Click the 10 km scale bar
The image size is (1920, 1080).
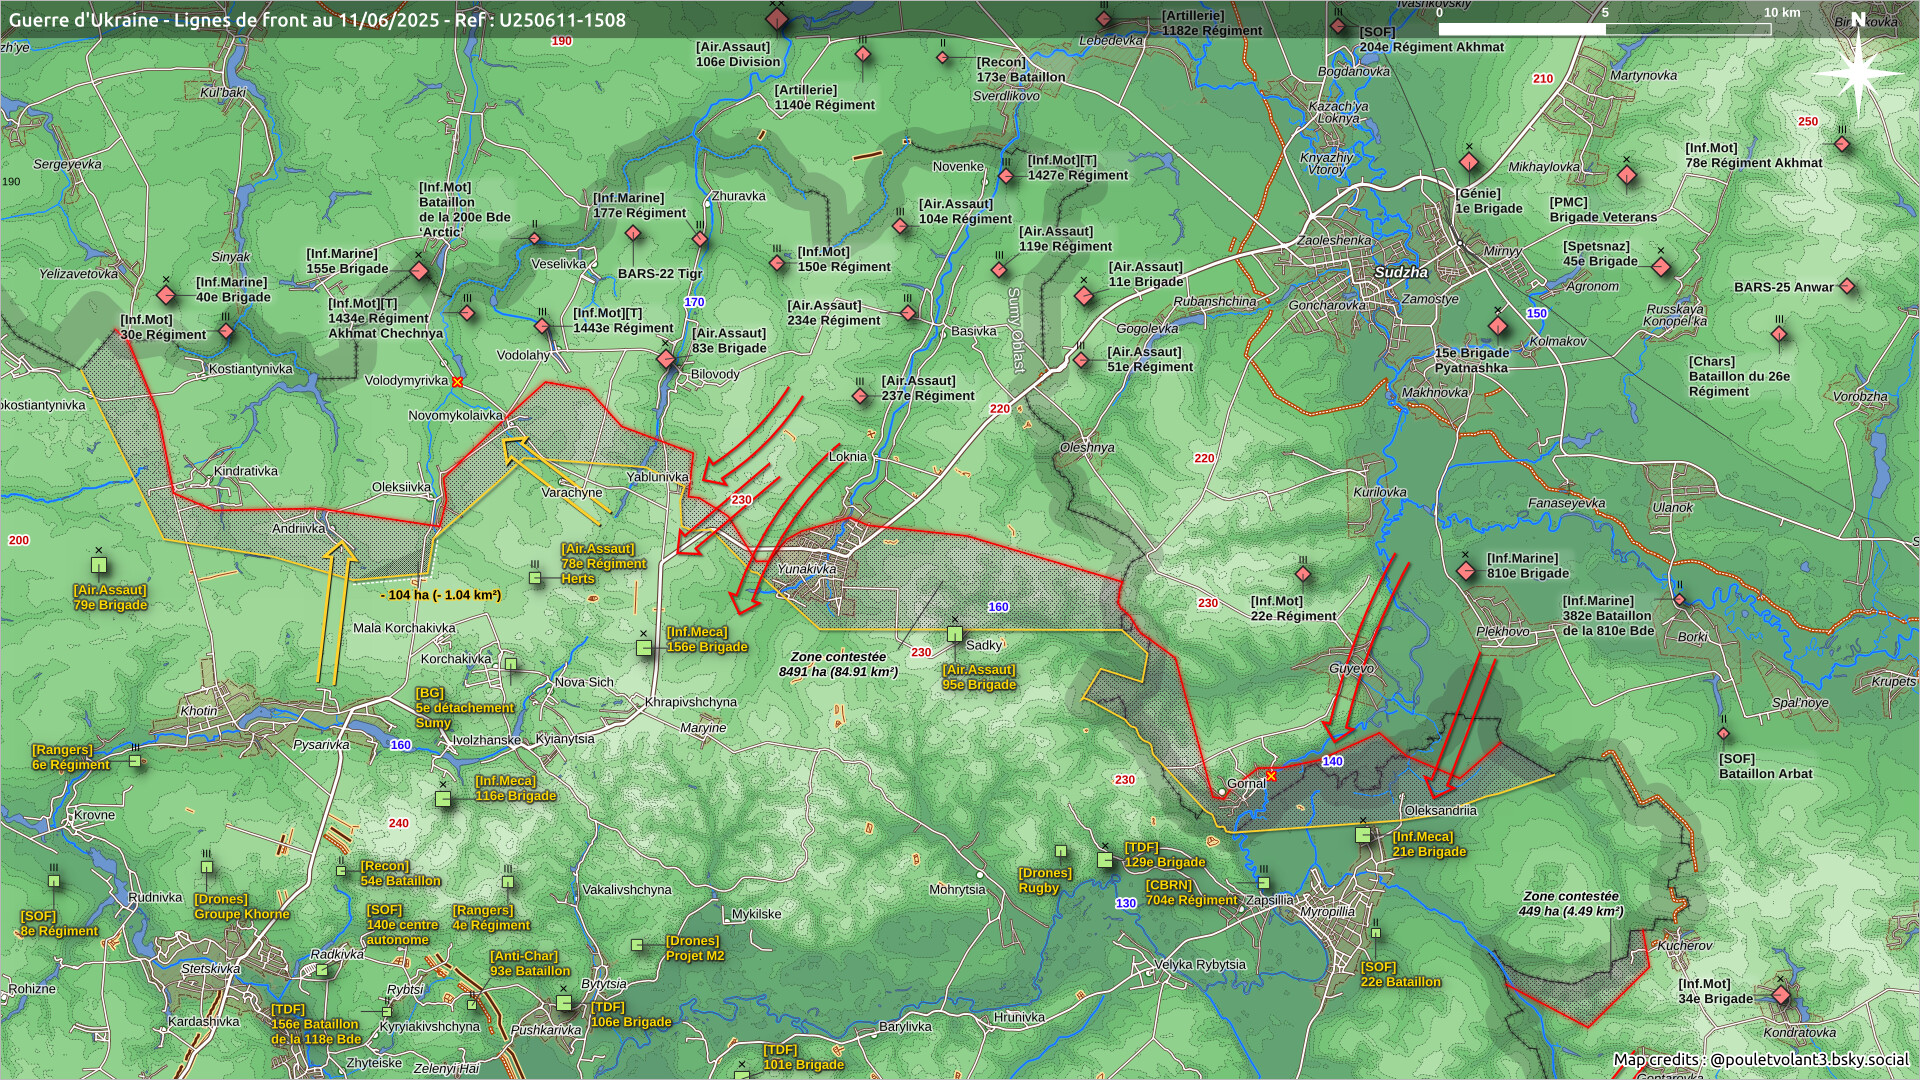pos(1604,29)
